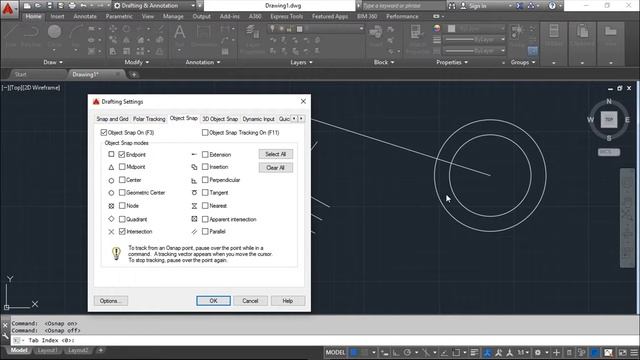Toggle ortho mode icon in status bar
This screenshot has height=360, width=640.
point(396,353)
